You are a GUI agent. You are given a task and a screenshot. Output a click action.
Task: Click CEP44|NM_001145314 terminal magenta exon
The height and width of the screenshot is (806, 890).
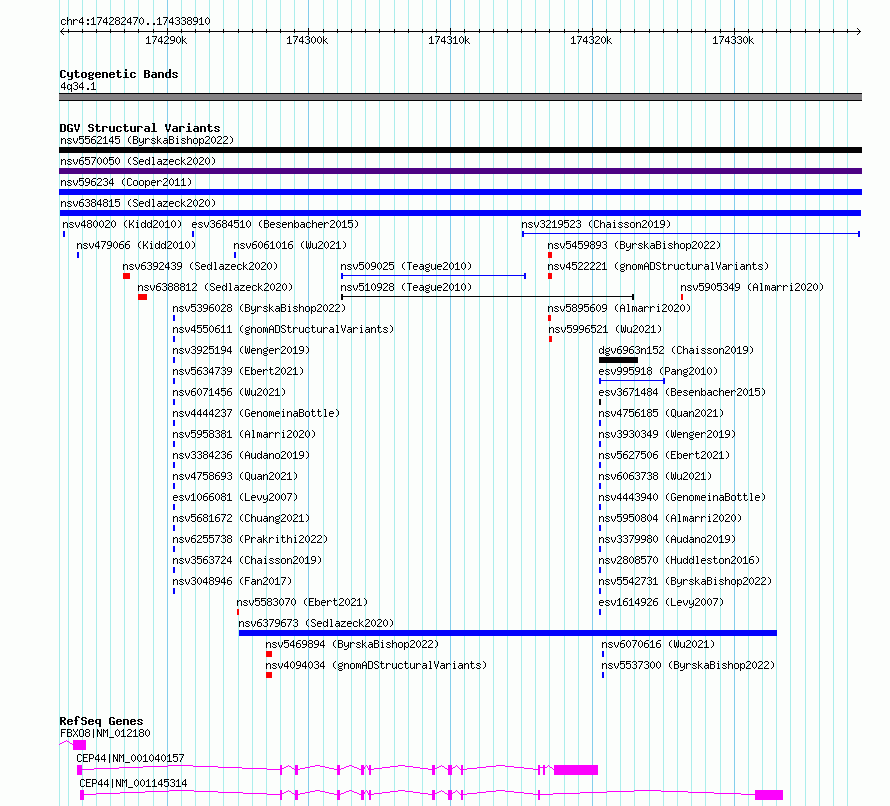[769, 795]
